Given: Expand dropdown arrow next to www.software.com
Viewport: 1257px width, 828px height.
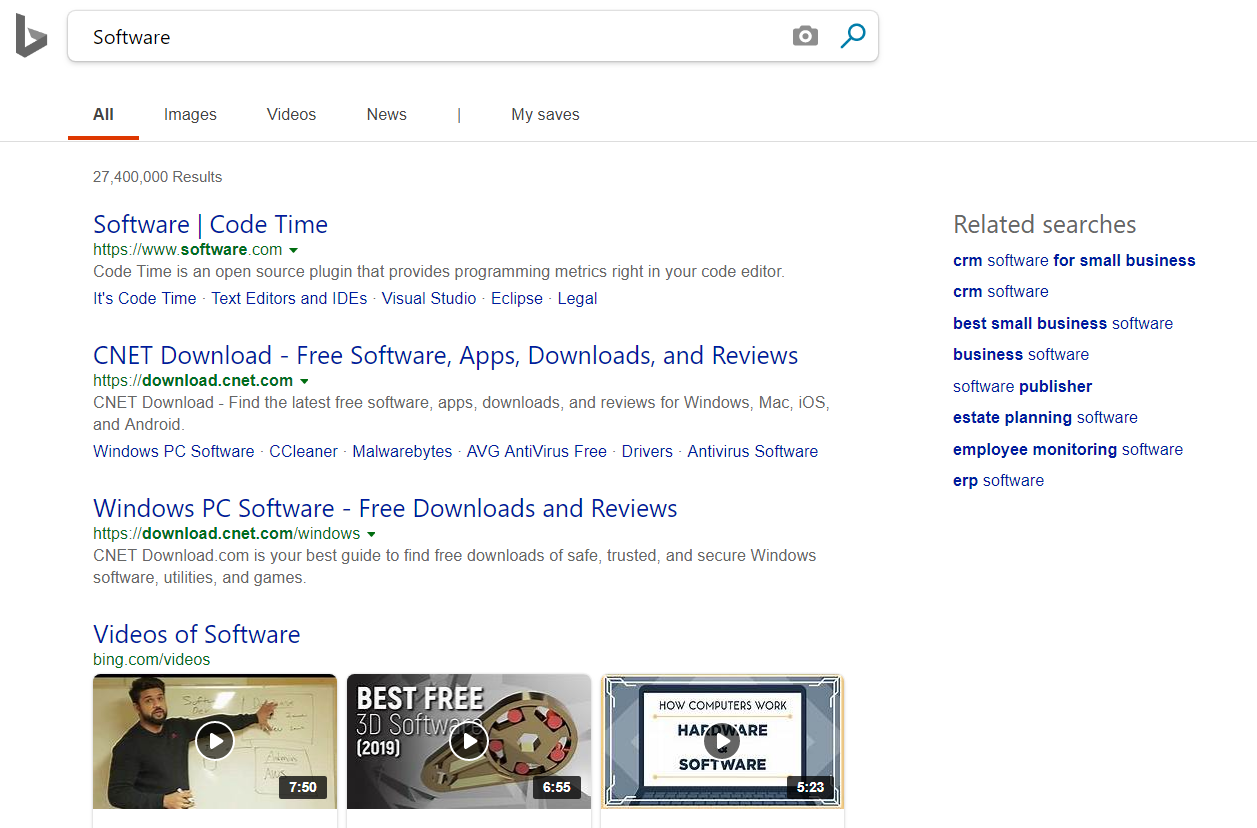Looking at the screenshot, I should (294, 250).
